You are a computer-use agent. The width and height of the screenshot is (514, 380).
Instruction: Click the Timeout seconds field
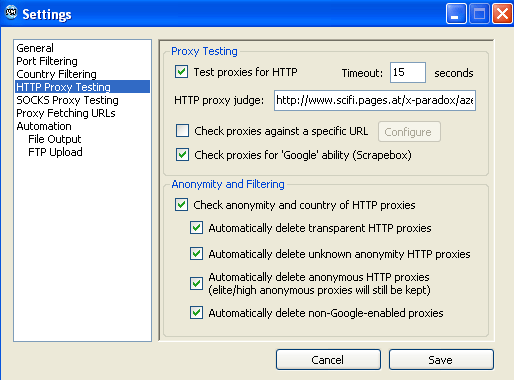pyautogui.click(x=408, y=72)
